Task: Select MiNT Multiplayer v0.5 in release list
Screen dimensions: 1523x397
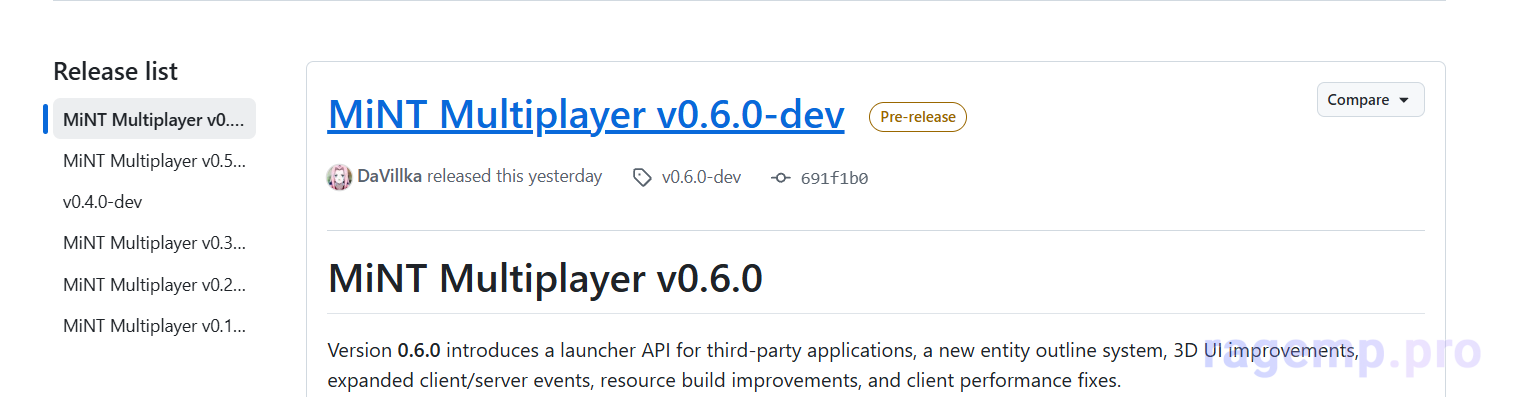Action: tap(154, 160)
